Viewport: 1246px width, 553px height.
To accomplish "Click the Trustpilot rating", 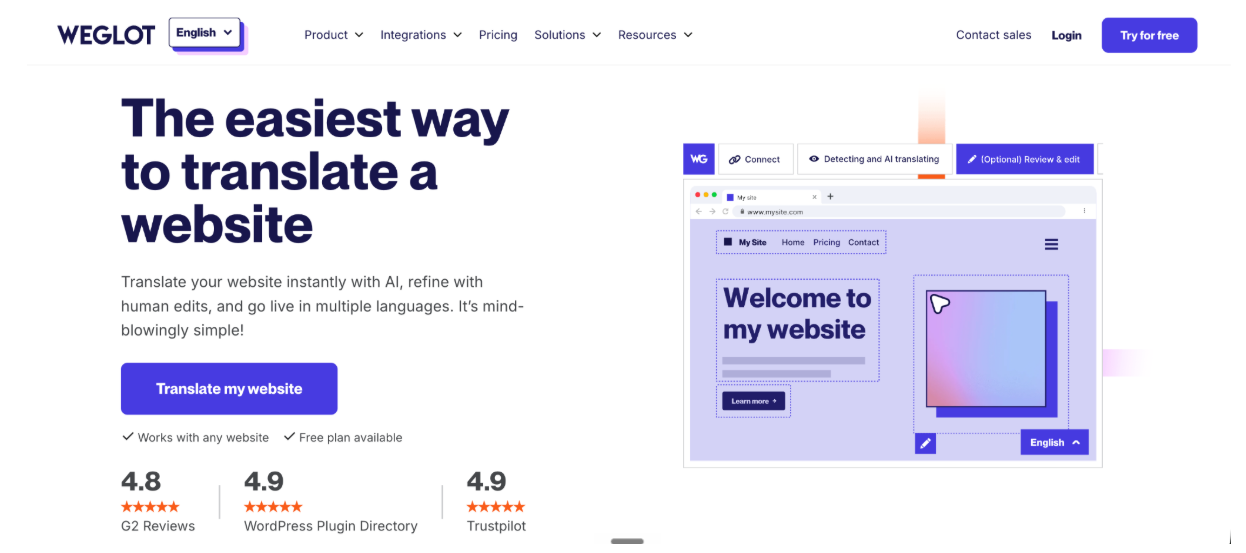I will pos(496,501).
